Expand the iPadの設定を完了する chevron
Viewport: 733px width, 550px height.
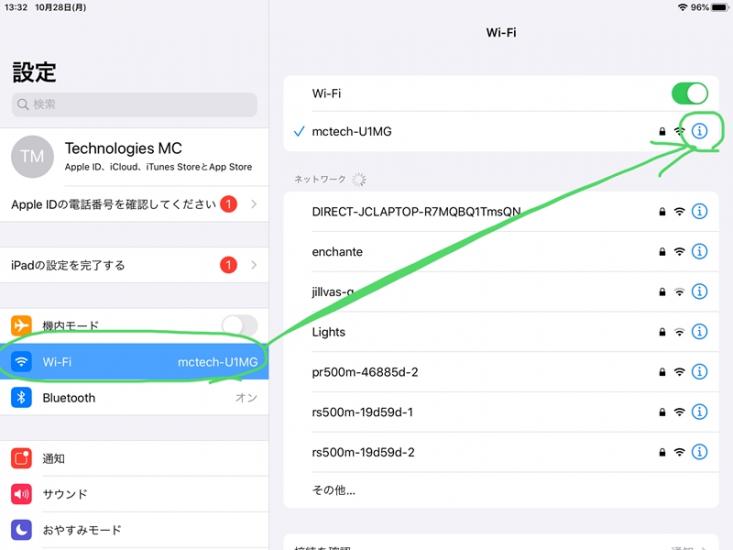point(254,265)
